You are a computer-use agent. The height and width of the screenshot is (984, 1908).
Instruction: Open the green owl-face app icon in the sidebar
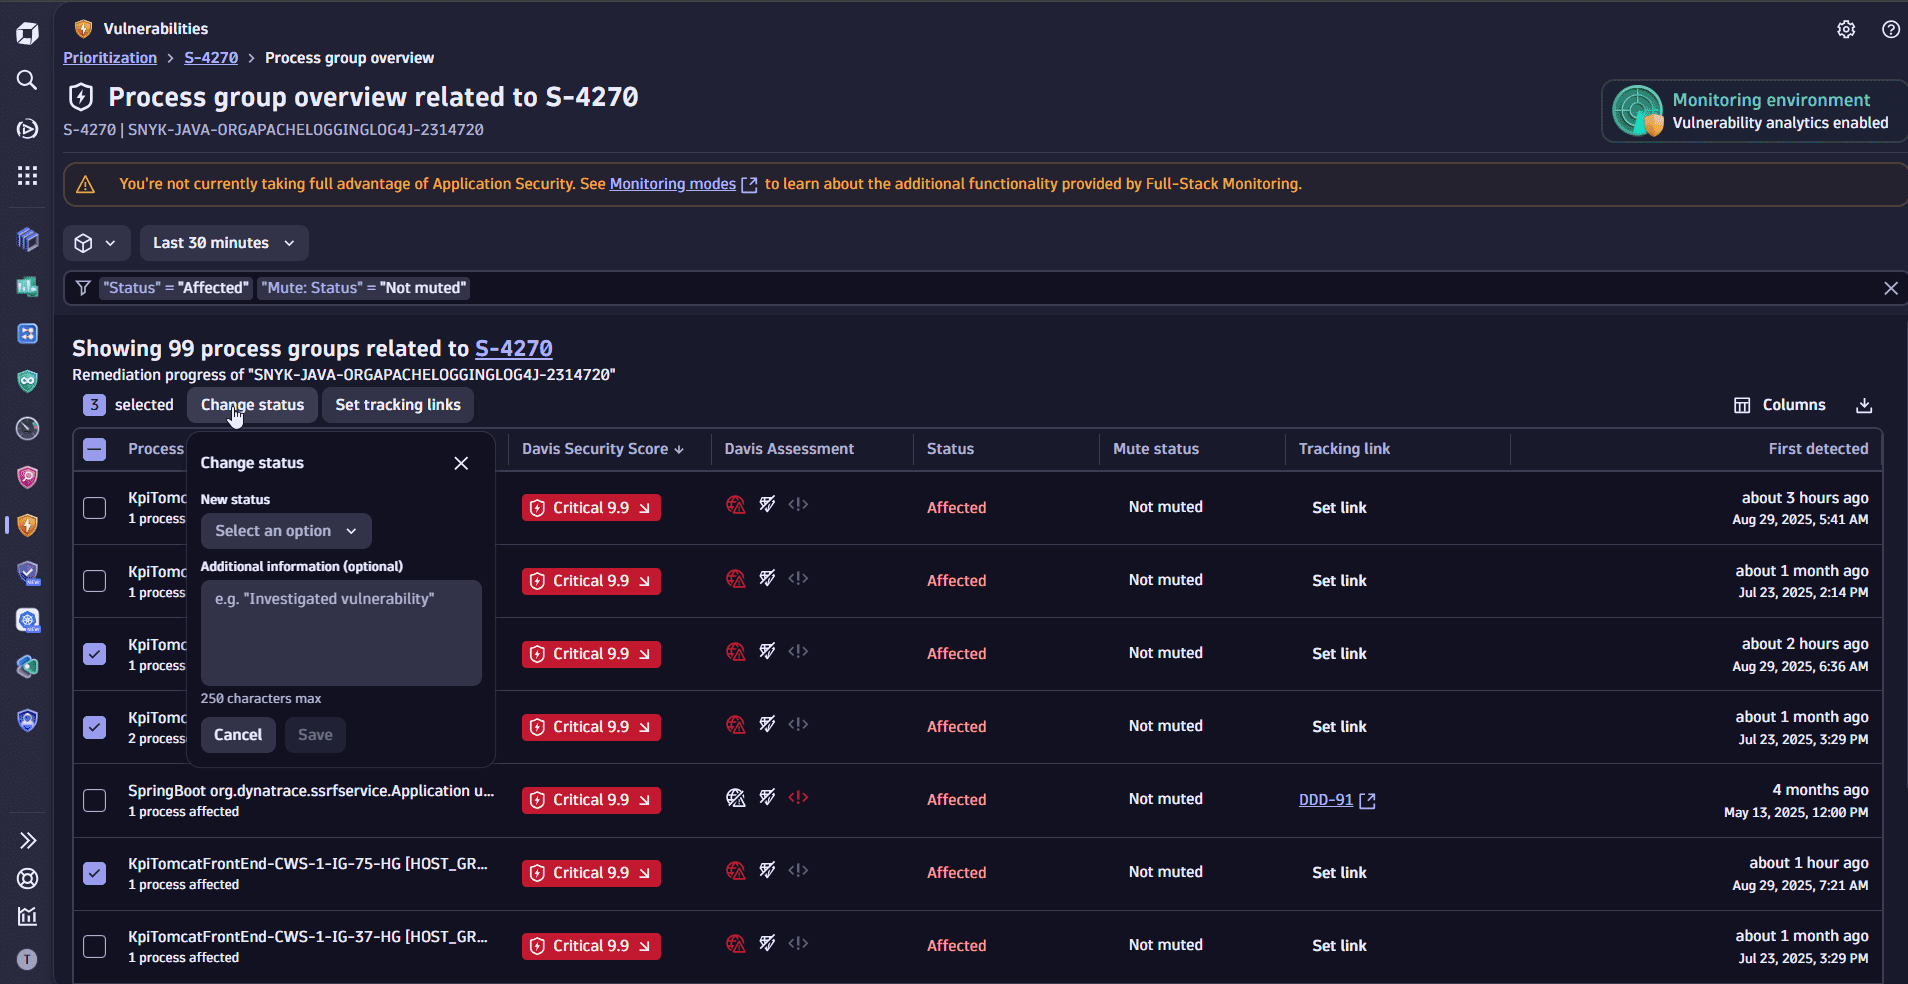click(x=27, y=381)
